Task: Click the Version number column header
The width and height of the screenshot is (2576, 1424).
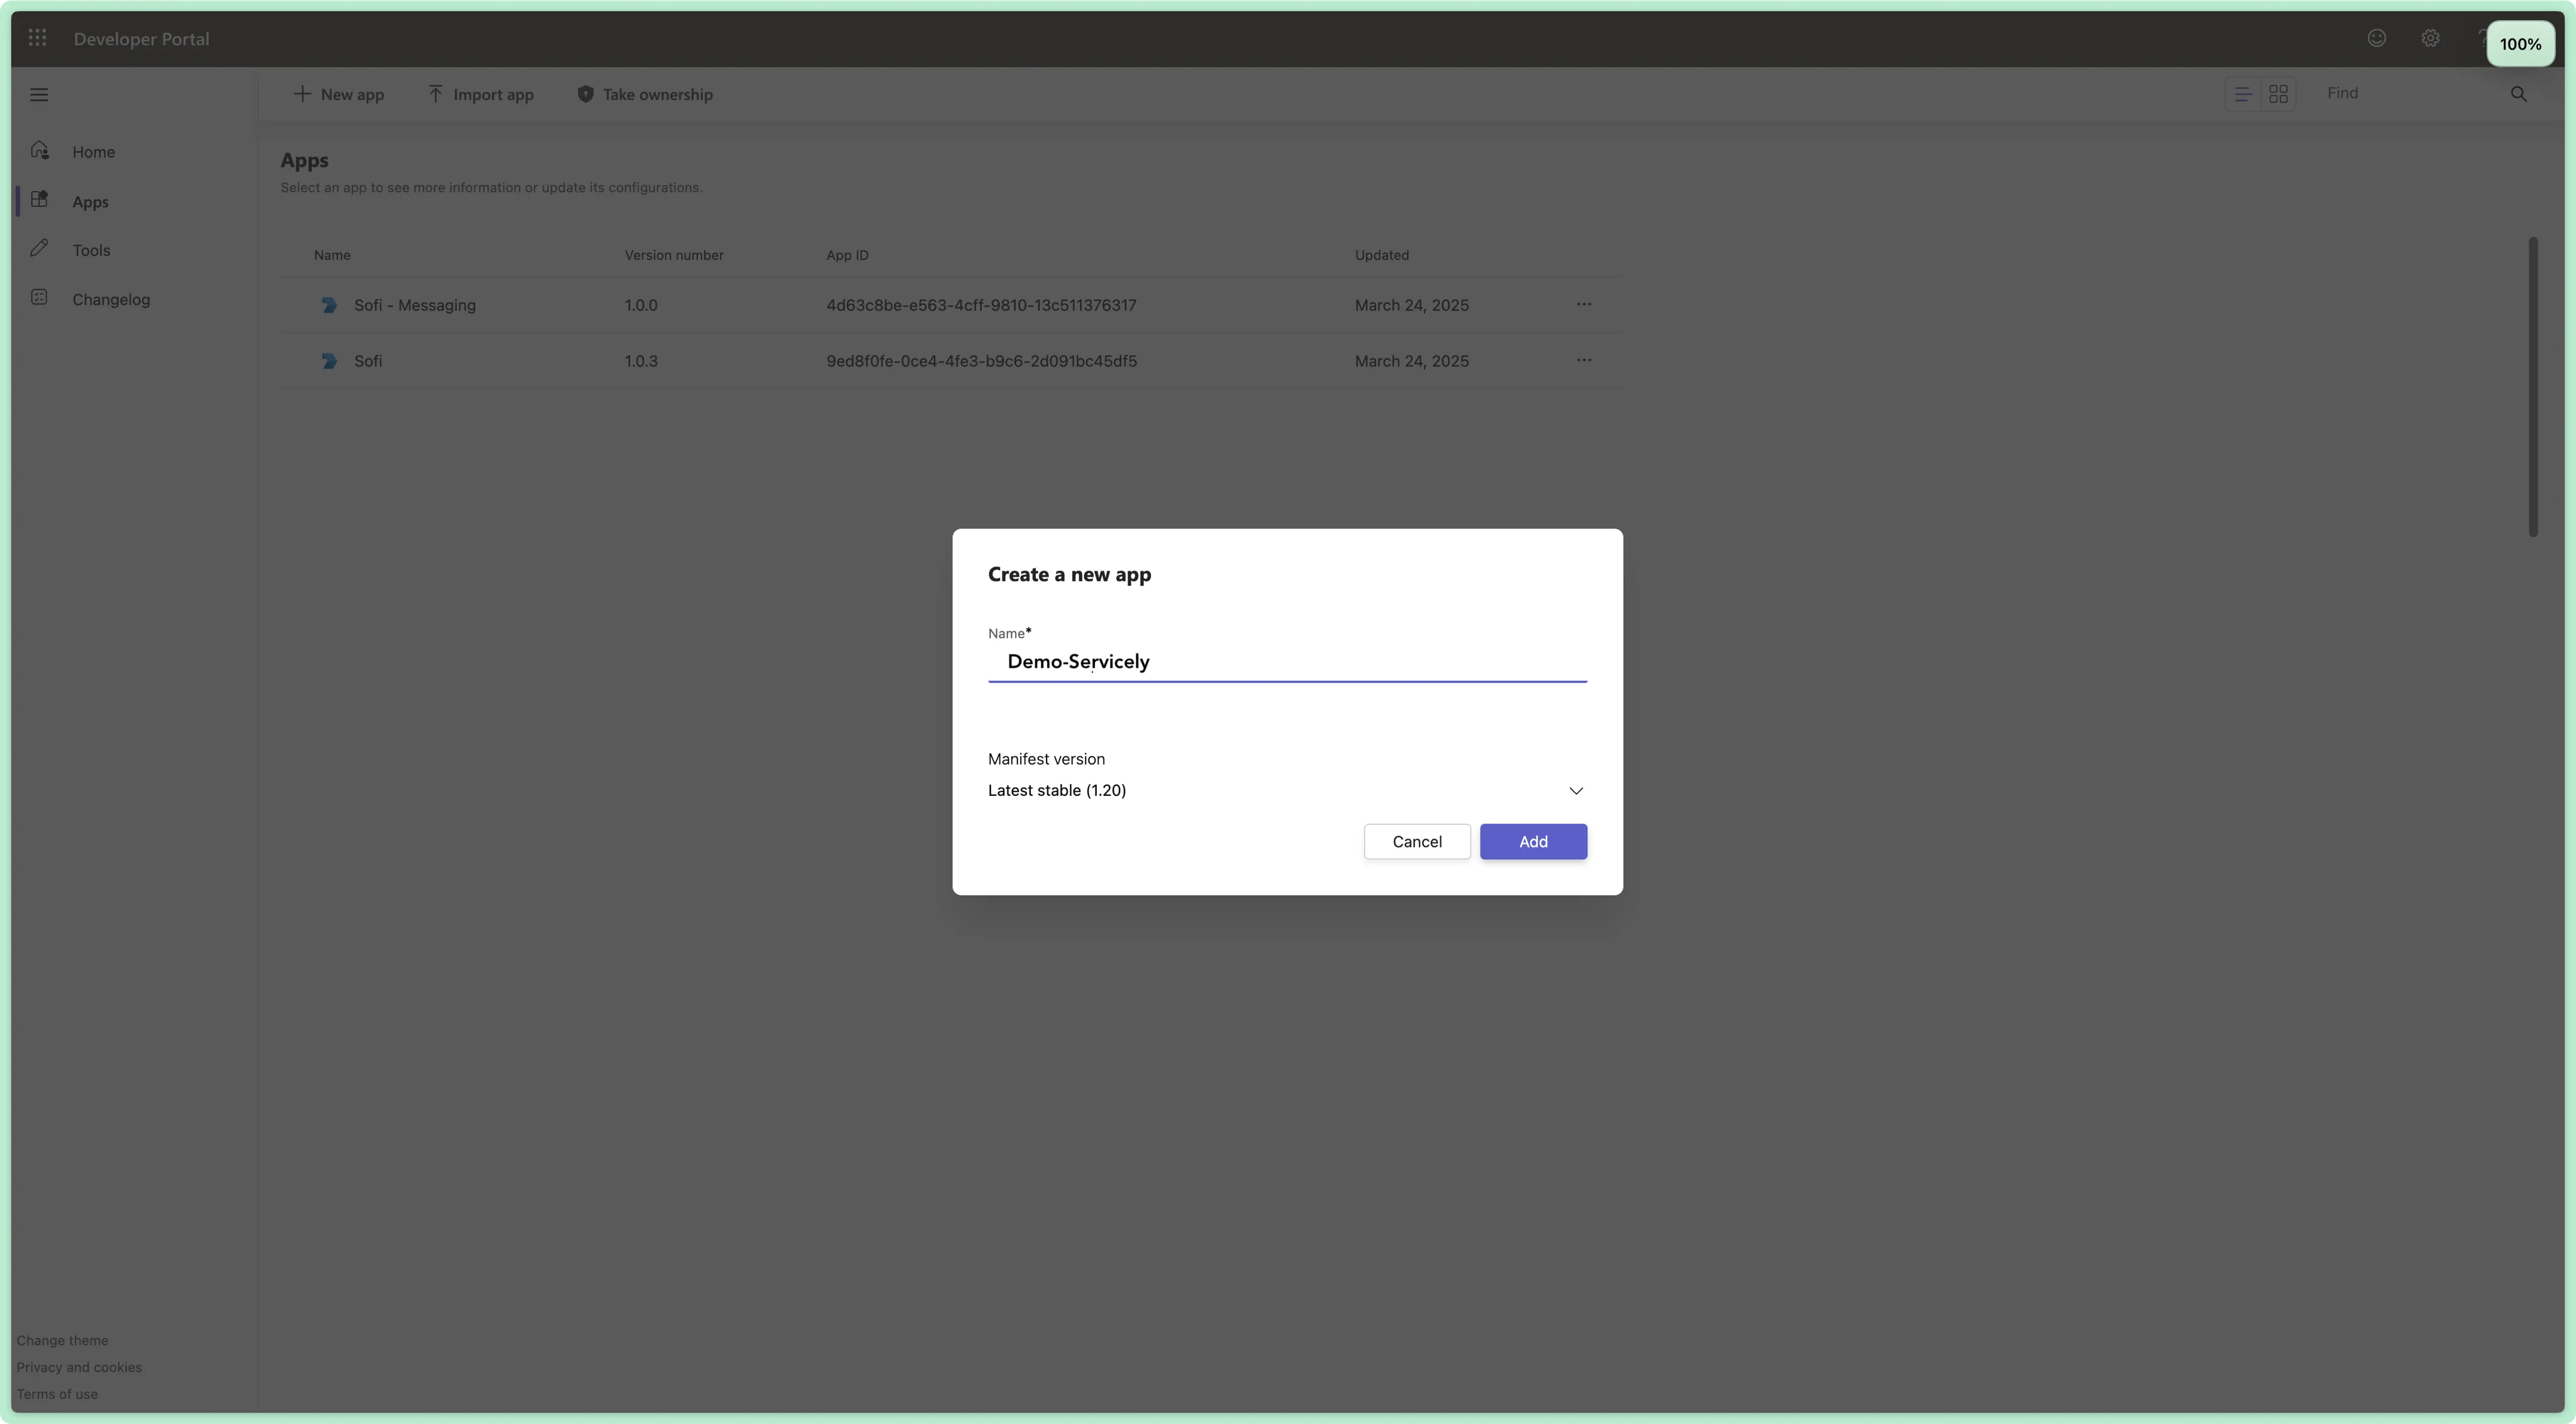Action: tap(674, 255)
